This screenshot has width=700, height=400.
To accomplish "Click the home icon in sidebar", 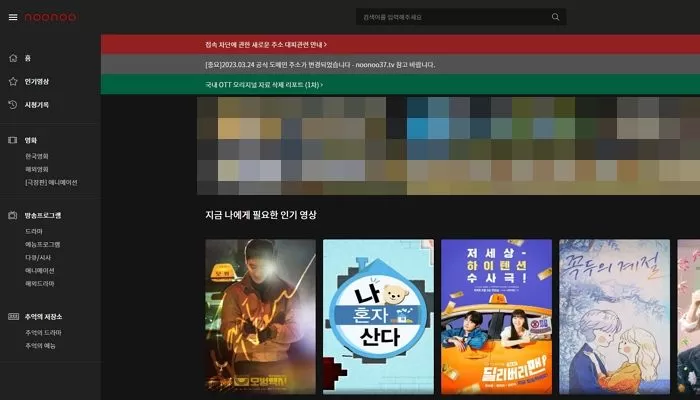I will 13,58.
